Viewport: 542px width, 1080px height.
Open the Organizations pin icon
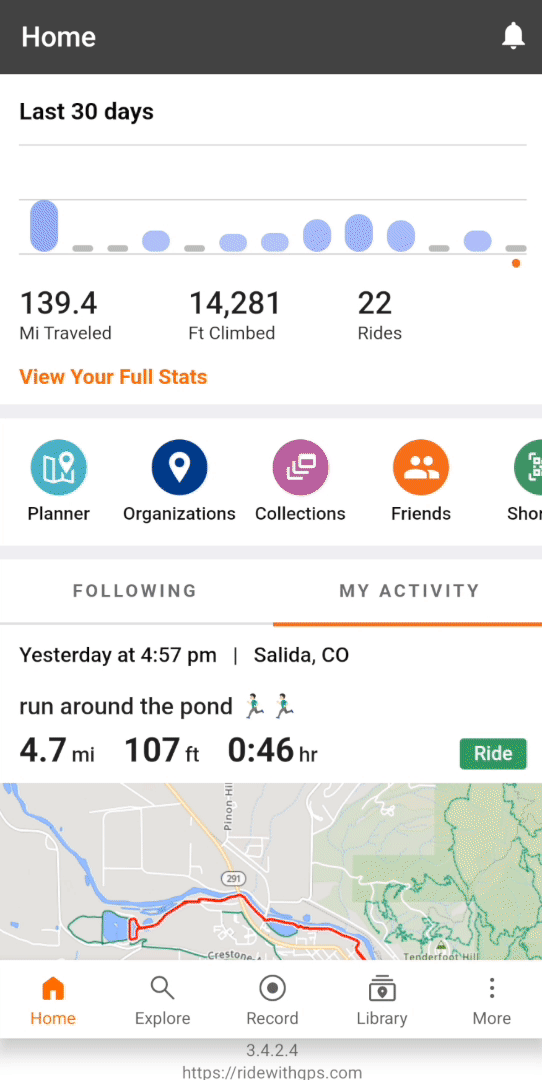click(x=179, y=468)
